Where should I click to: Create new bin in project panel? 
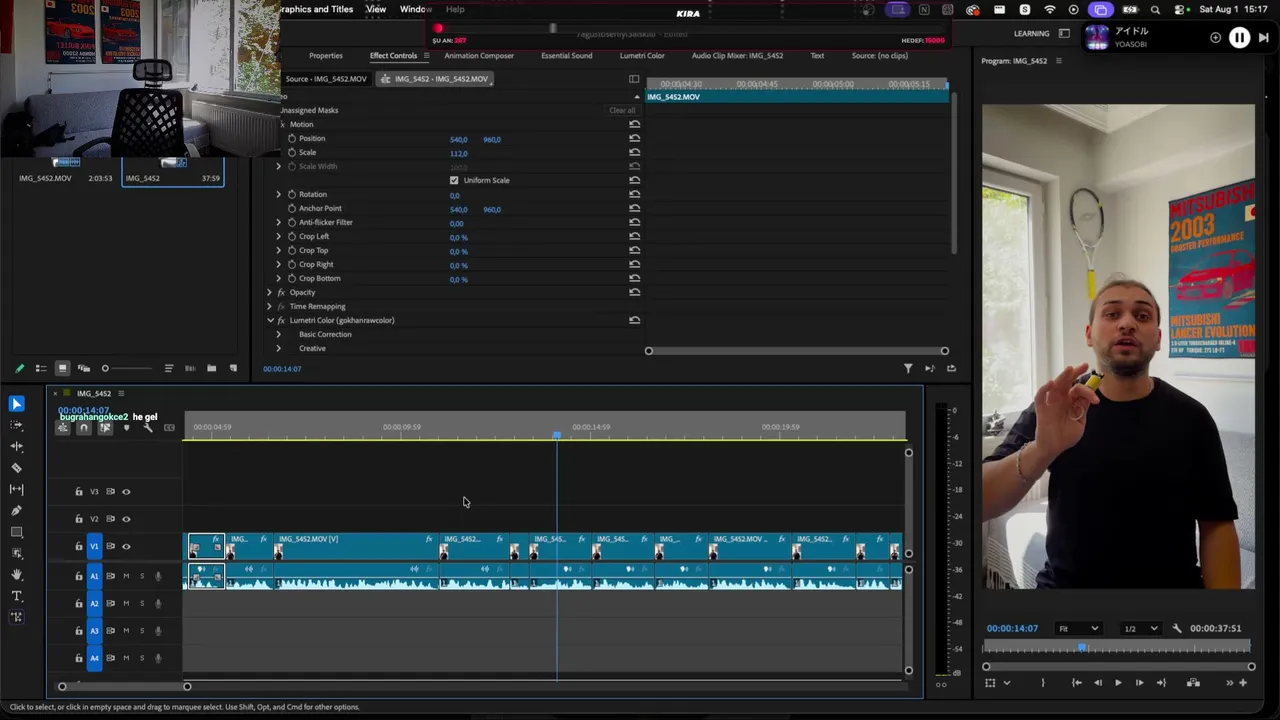pos(211,369)
